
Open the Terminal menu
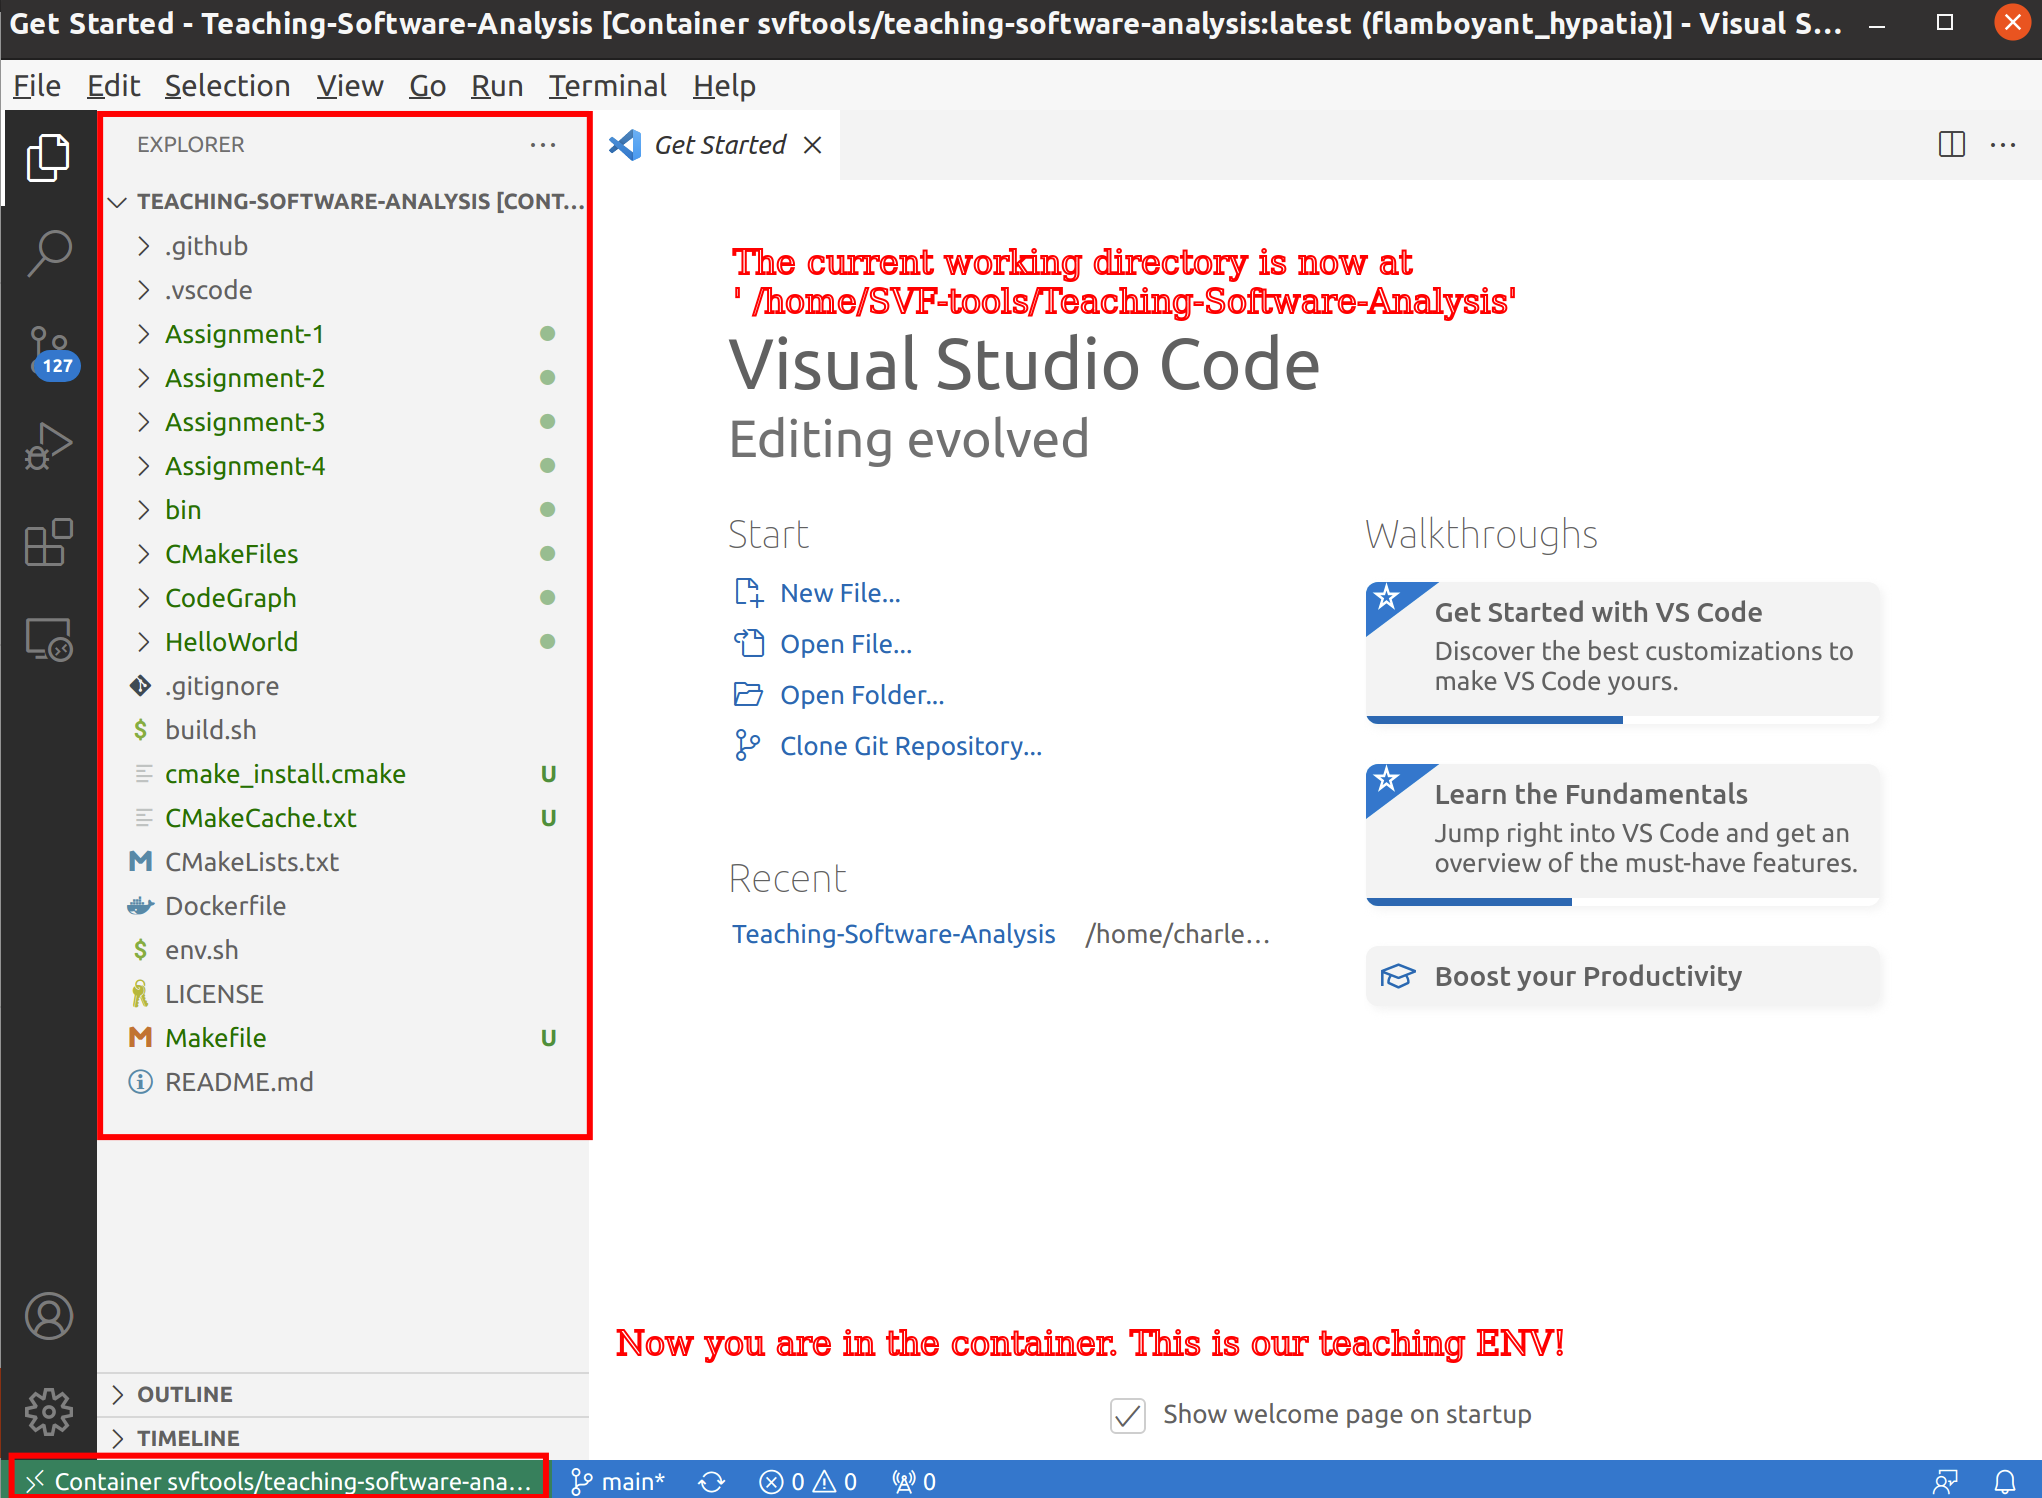[x=607, y=86]
